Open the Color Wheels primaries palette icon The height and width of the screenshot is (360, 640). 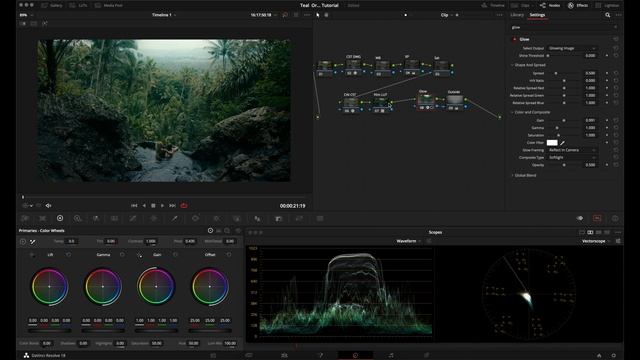[60, 218]
